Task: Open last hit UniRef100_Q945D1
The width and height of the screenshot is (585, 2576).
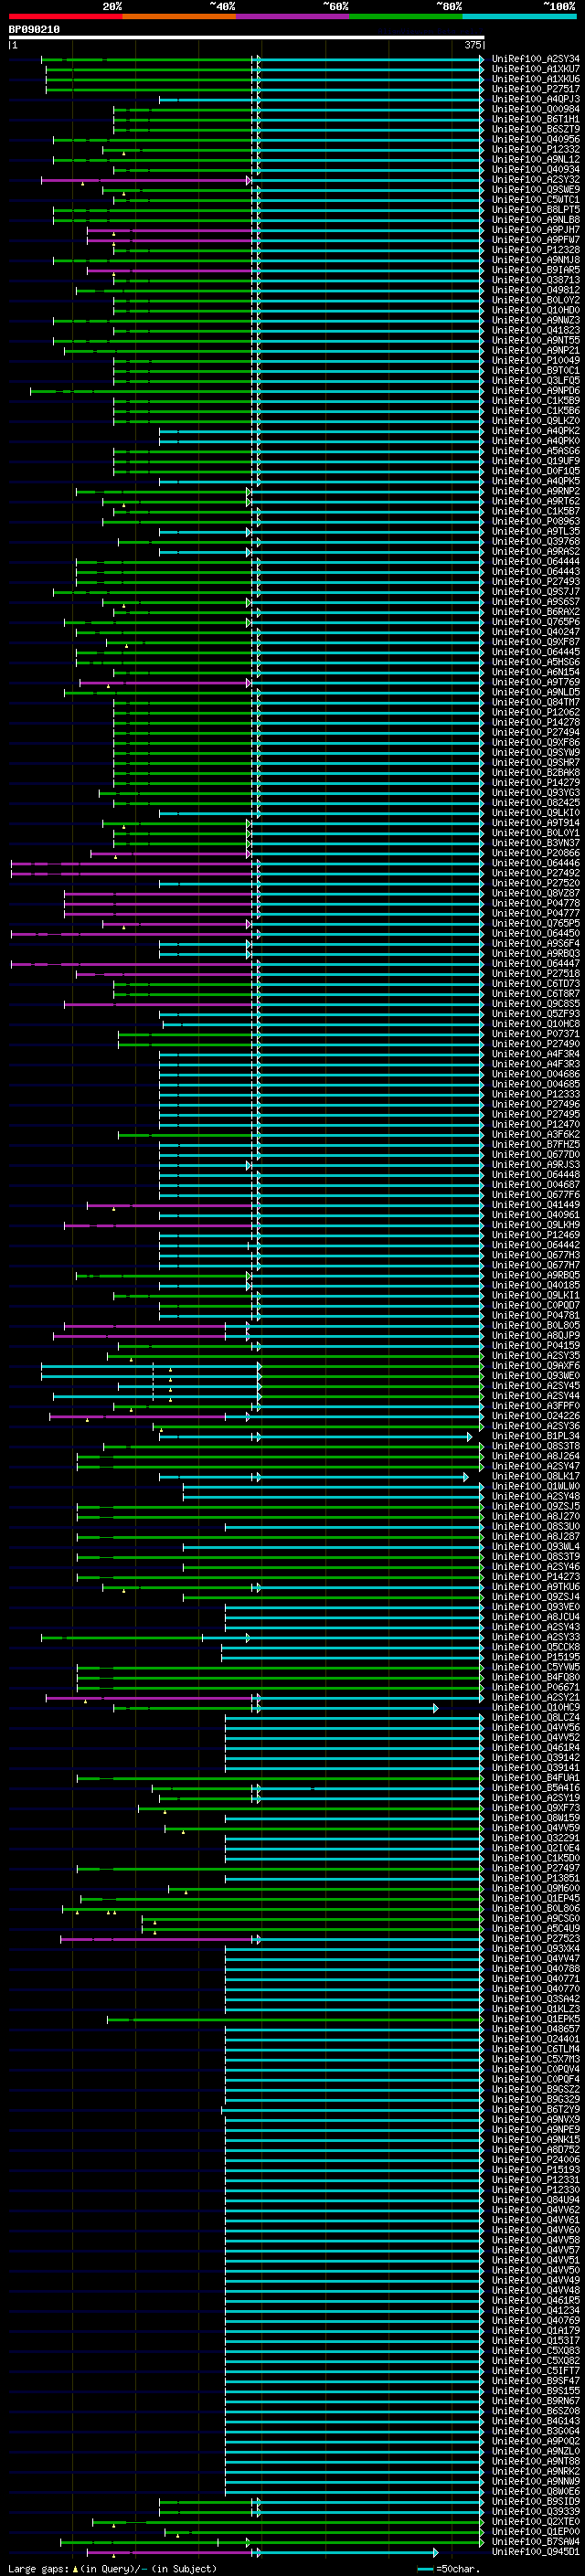Action: [x=536, y=2552]
